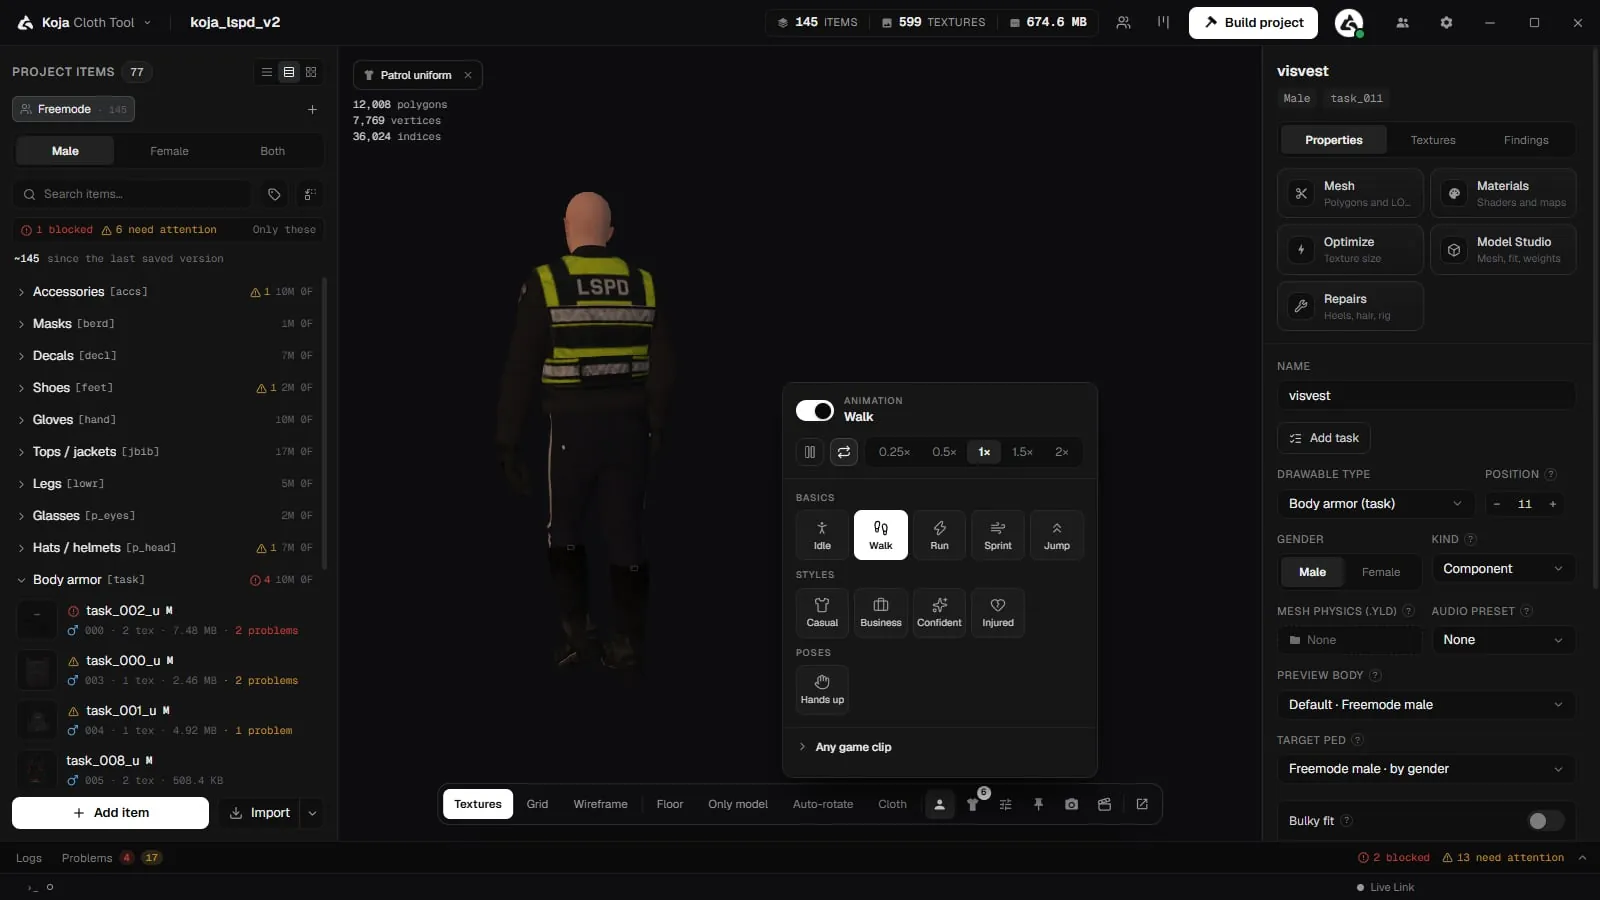Open the pop-out viewport icon
Viewport: 1600px width, 900px height.
pos(1142,804)
